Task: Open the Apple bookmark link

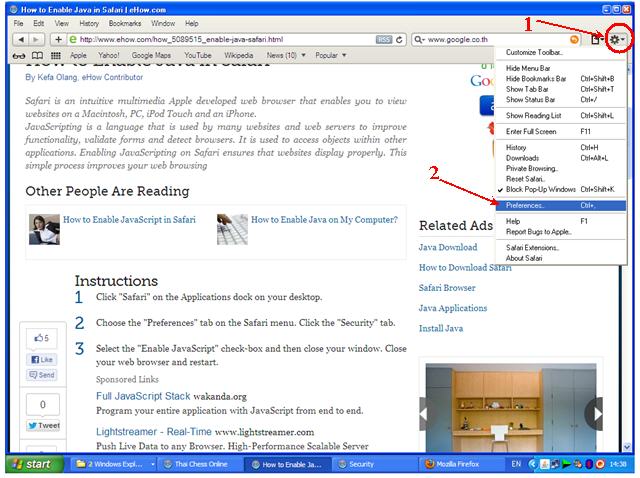Action: [78, 56]
